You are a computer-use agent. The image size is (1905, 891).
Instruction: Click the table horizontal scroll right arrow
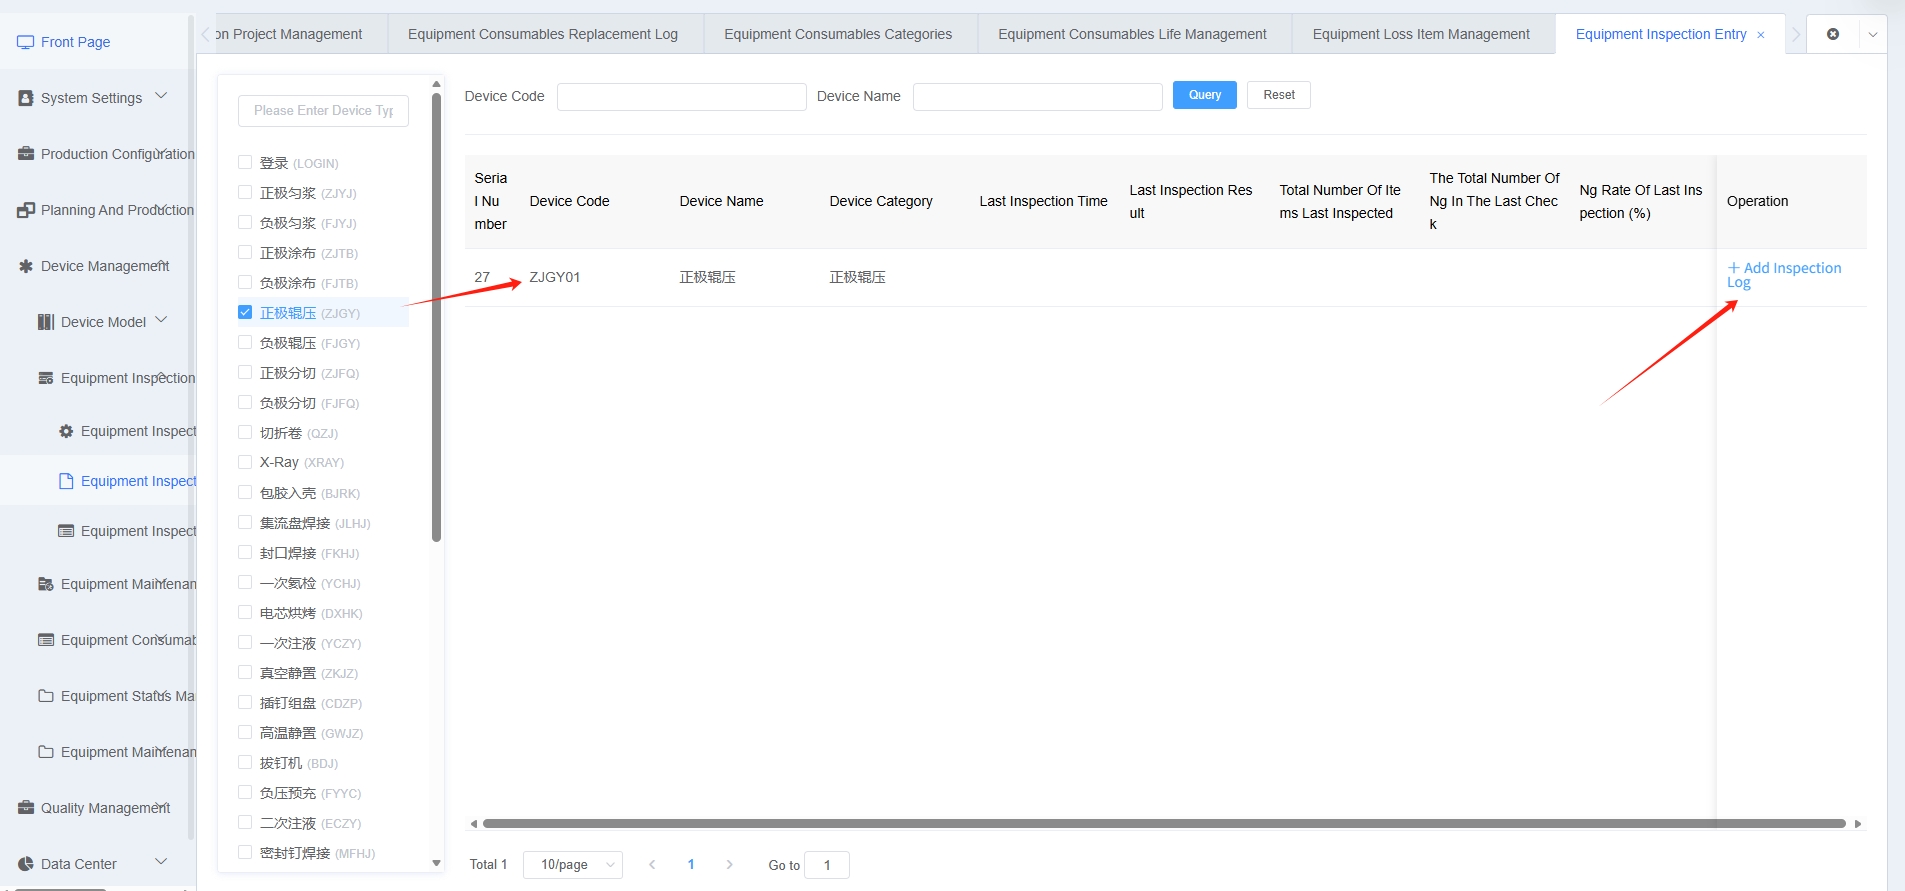pyautogui.click(x=1858, y=824)
